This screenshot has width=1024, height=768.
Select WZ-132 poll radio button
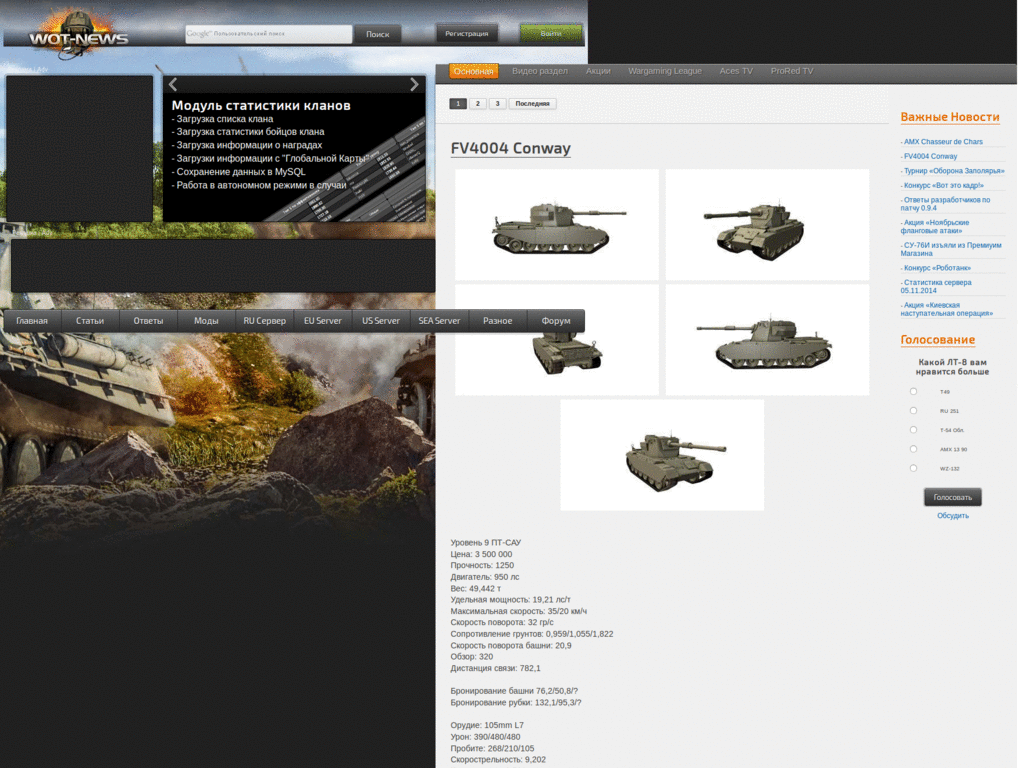913,468
